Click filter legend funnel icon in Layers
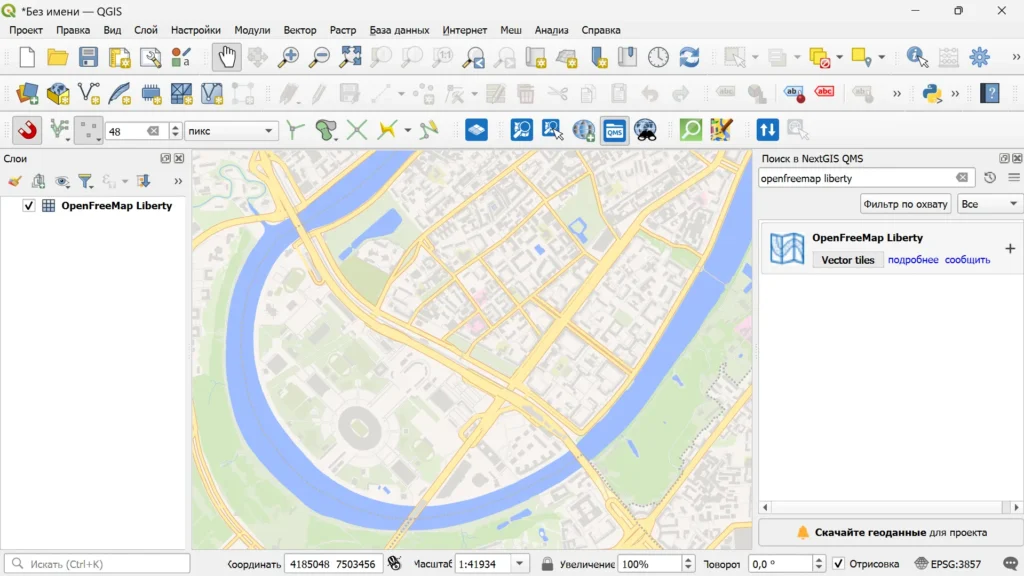This screenshot has width=1024, height=576. [85, 181]
